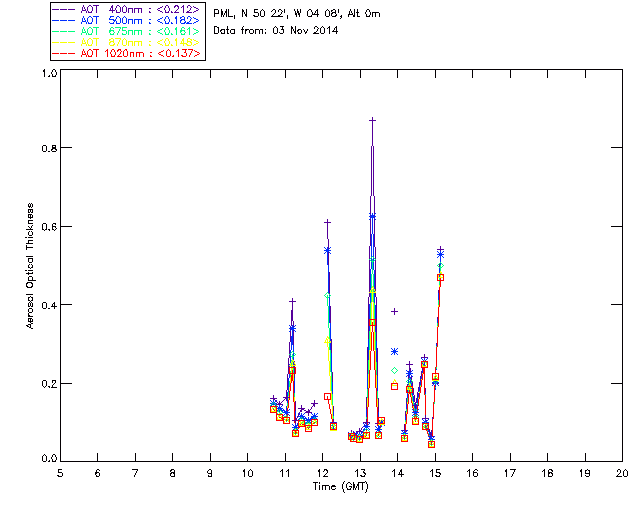The image size is (640, 512).
Task: Click the x-axis tick label 10
Action: (x=248, y=473)
